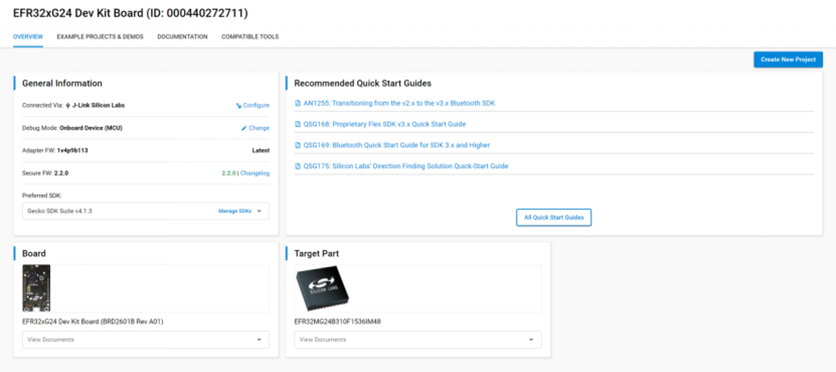Click the Latest label for Adapter FW

coord(261,151)
